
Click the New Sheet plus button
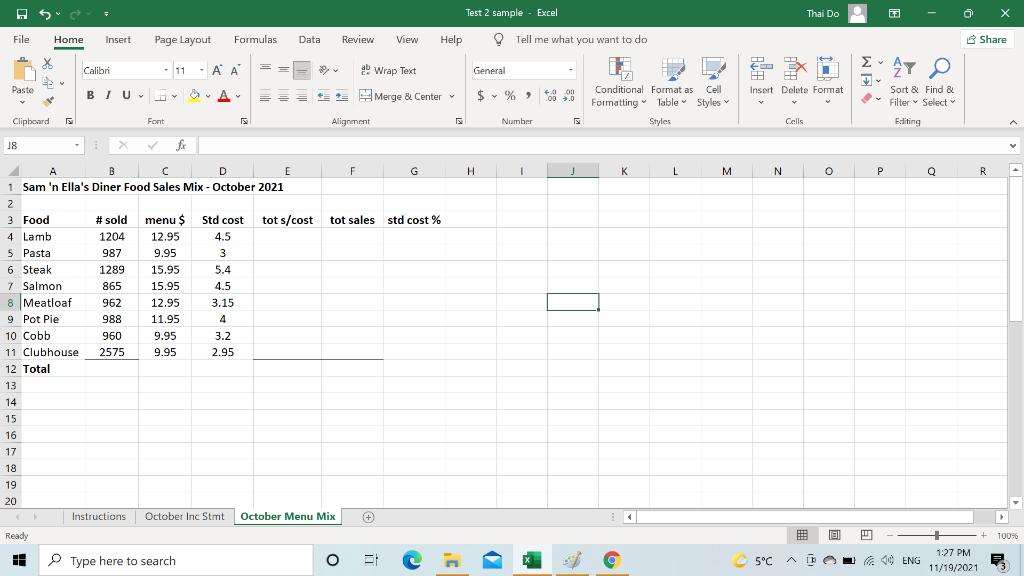pos(367,517)
